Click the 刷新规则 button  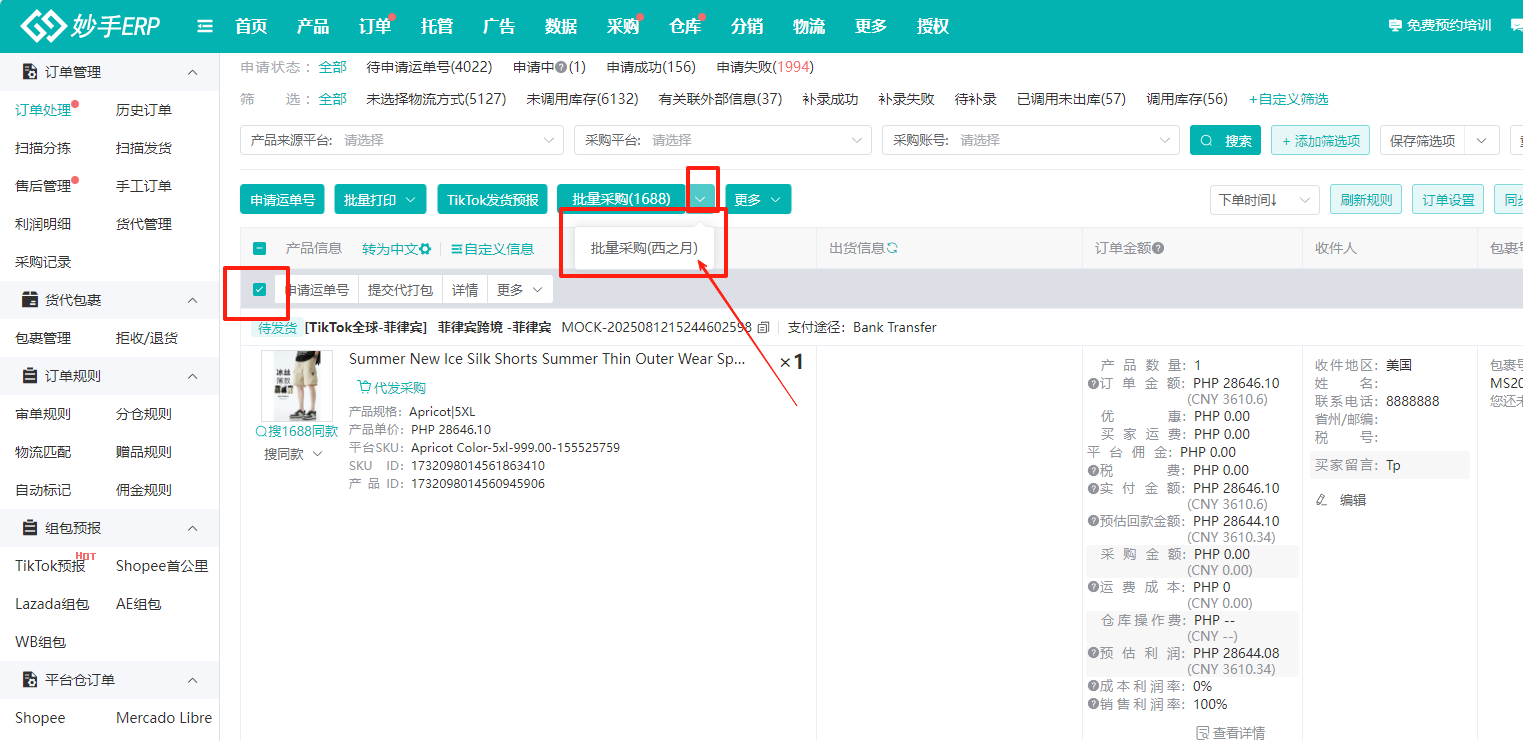pyautogui.click(x=1366, y=200)
